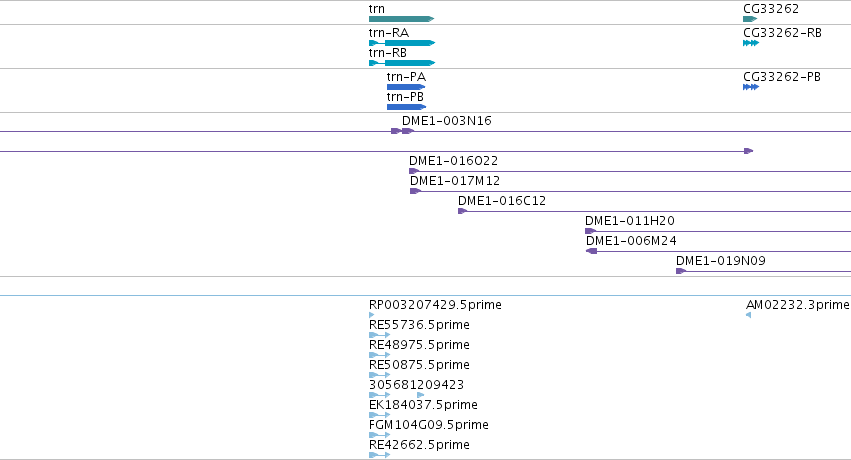
Task: Open the RP003207429.5prime EST label
Action: (x=435, y=305)
